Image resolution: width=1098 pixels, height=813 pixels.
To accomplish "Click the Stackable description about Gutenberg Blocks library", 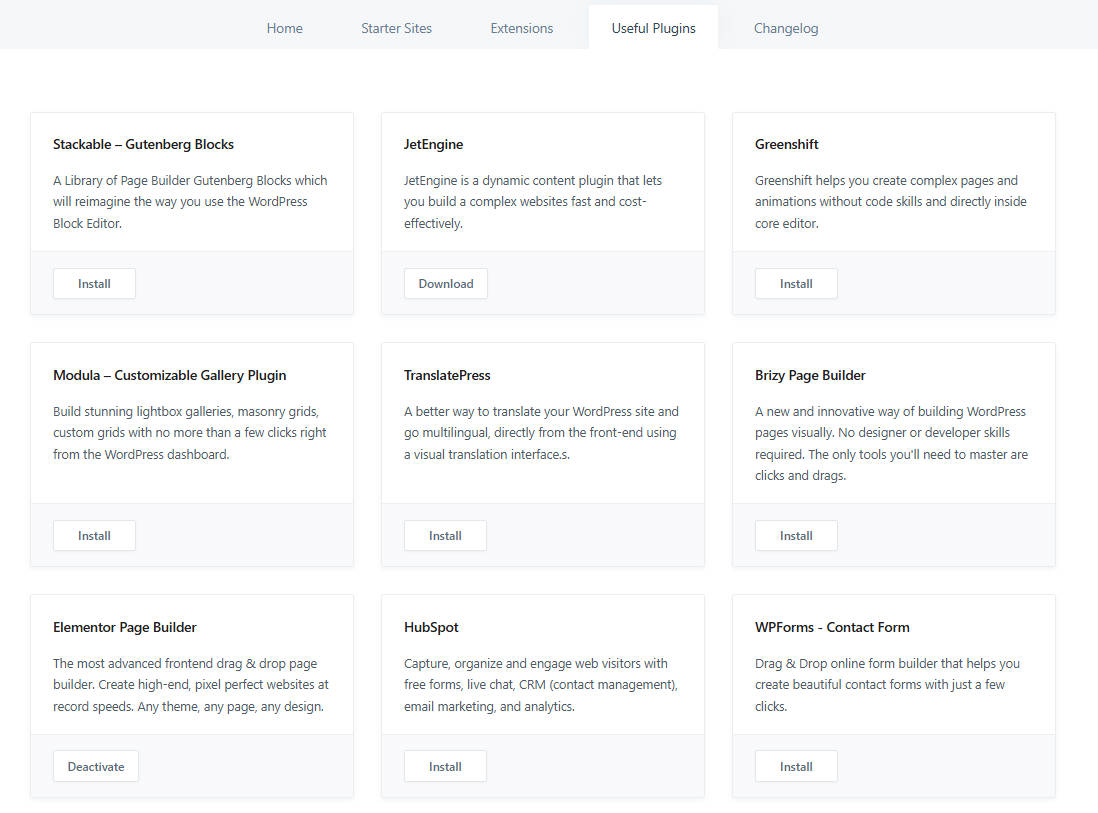I will point(190,202).
